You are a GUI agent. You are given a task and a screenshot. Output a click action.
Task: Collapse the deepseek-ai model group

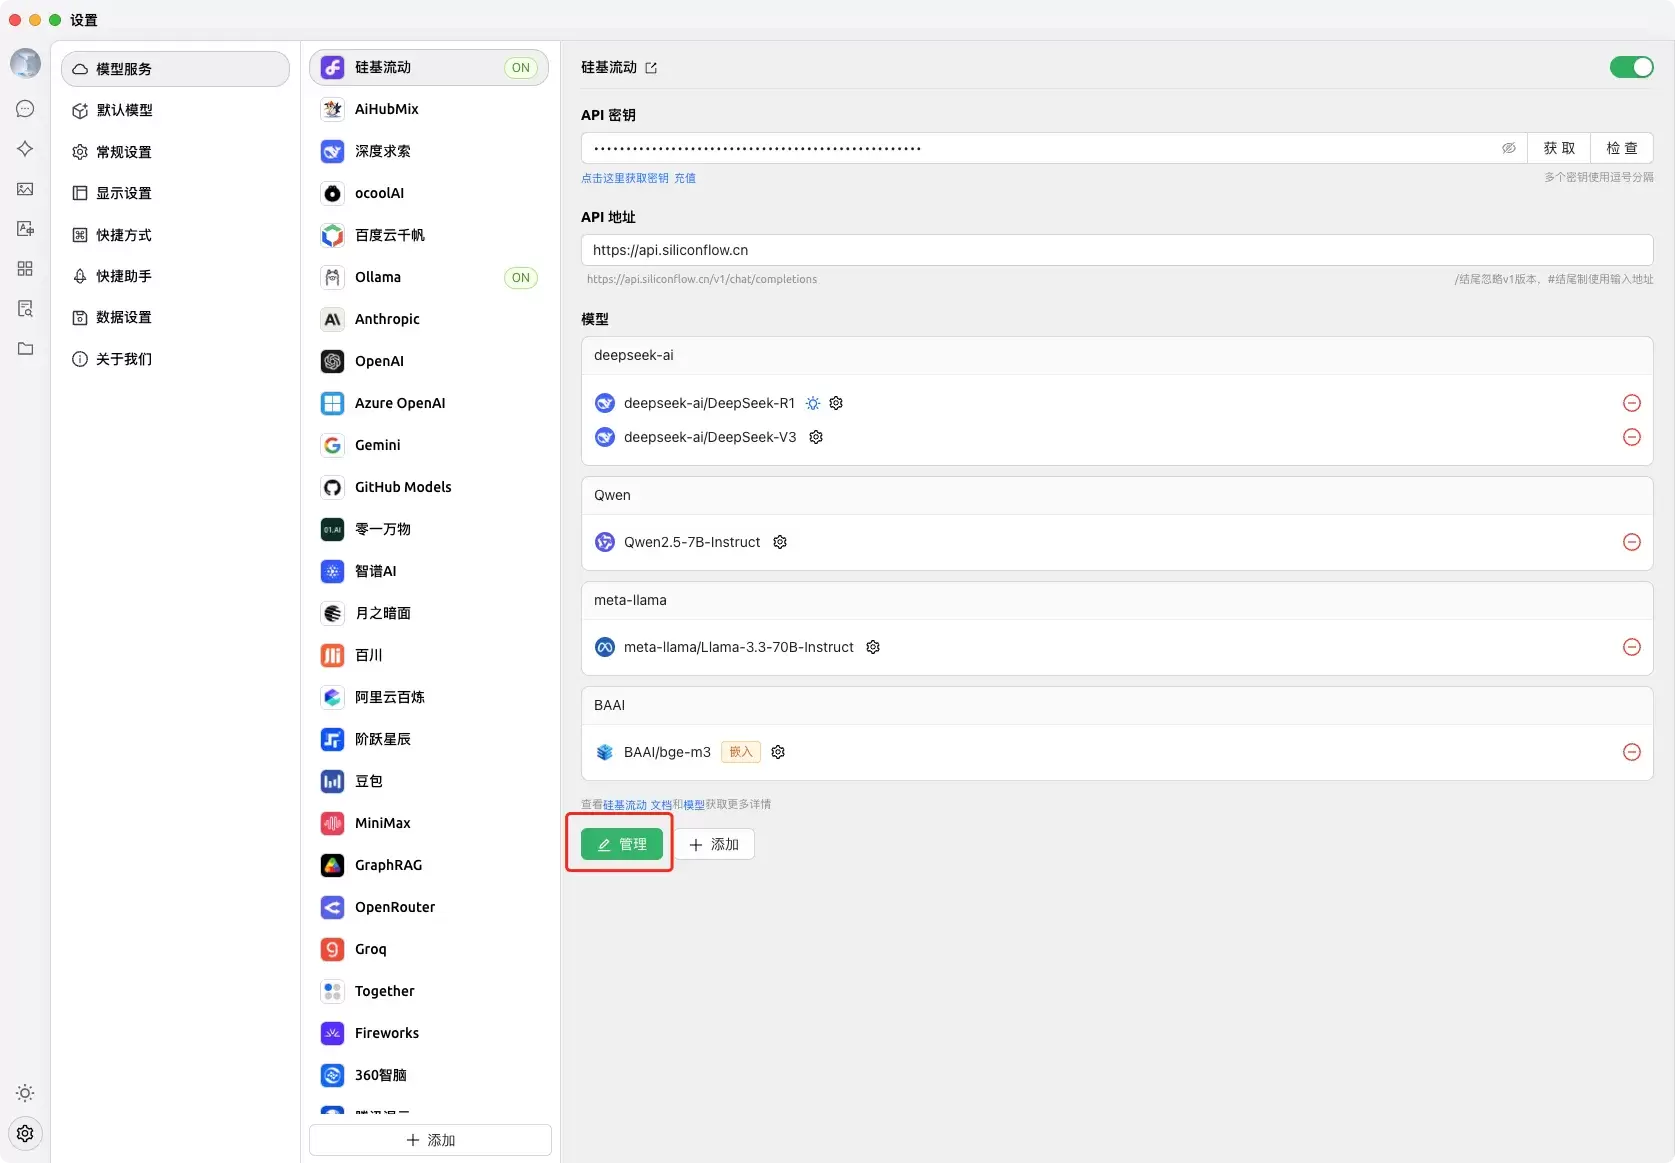(x=1117, y=356)
